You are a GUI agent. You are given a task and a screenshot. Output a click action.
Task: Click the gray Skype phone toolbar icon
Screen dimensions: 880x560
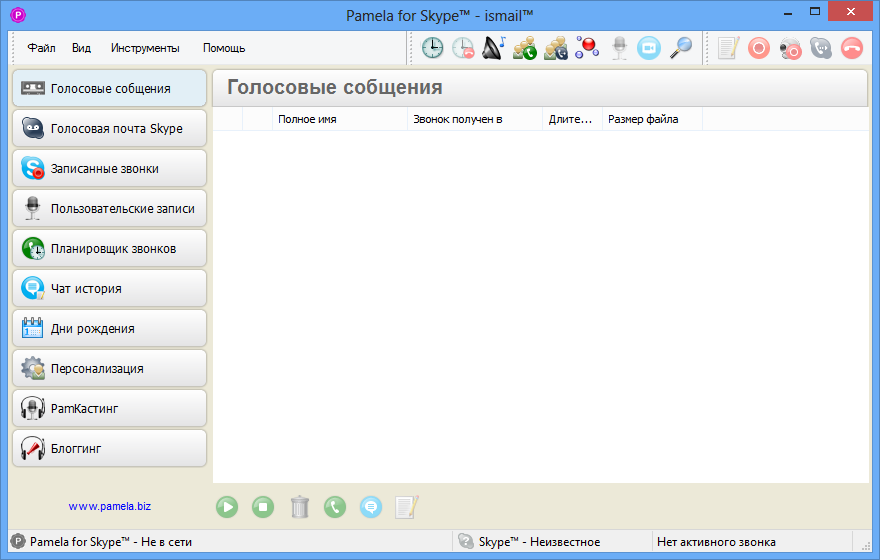tap(821, 48)
